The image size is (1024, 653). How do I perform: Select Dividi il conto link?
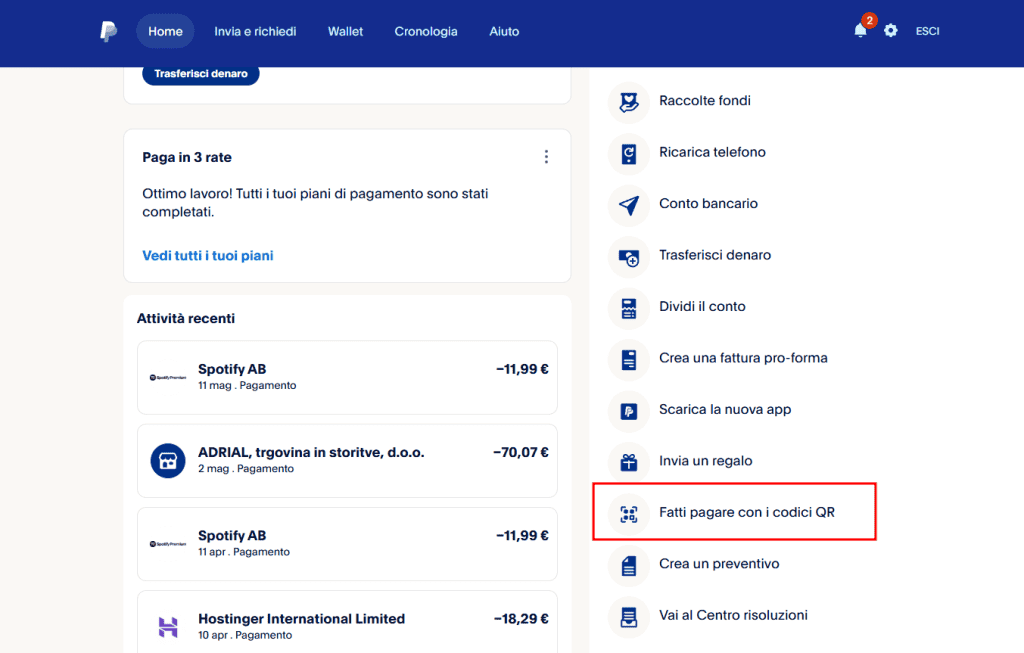(x=702, y=306)
